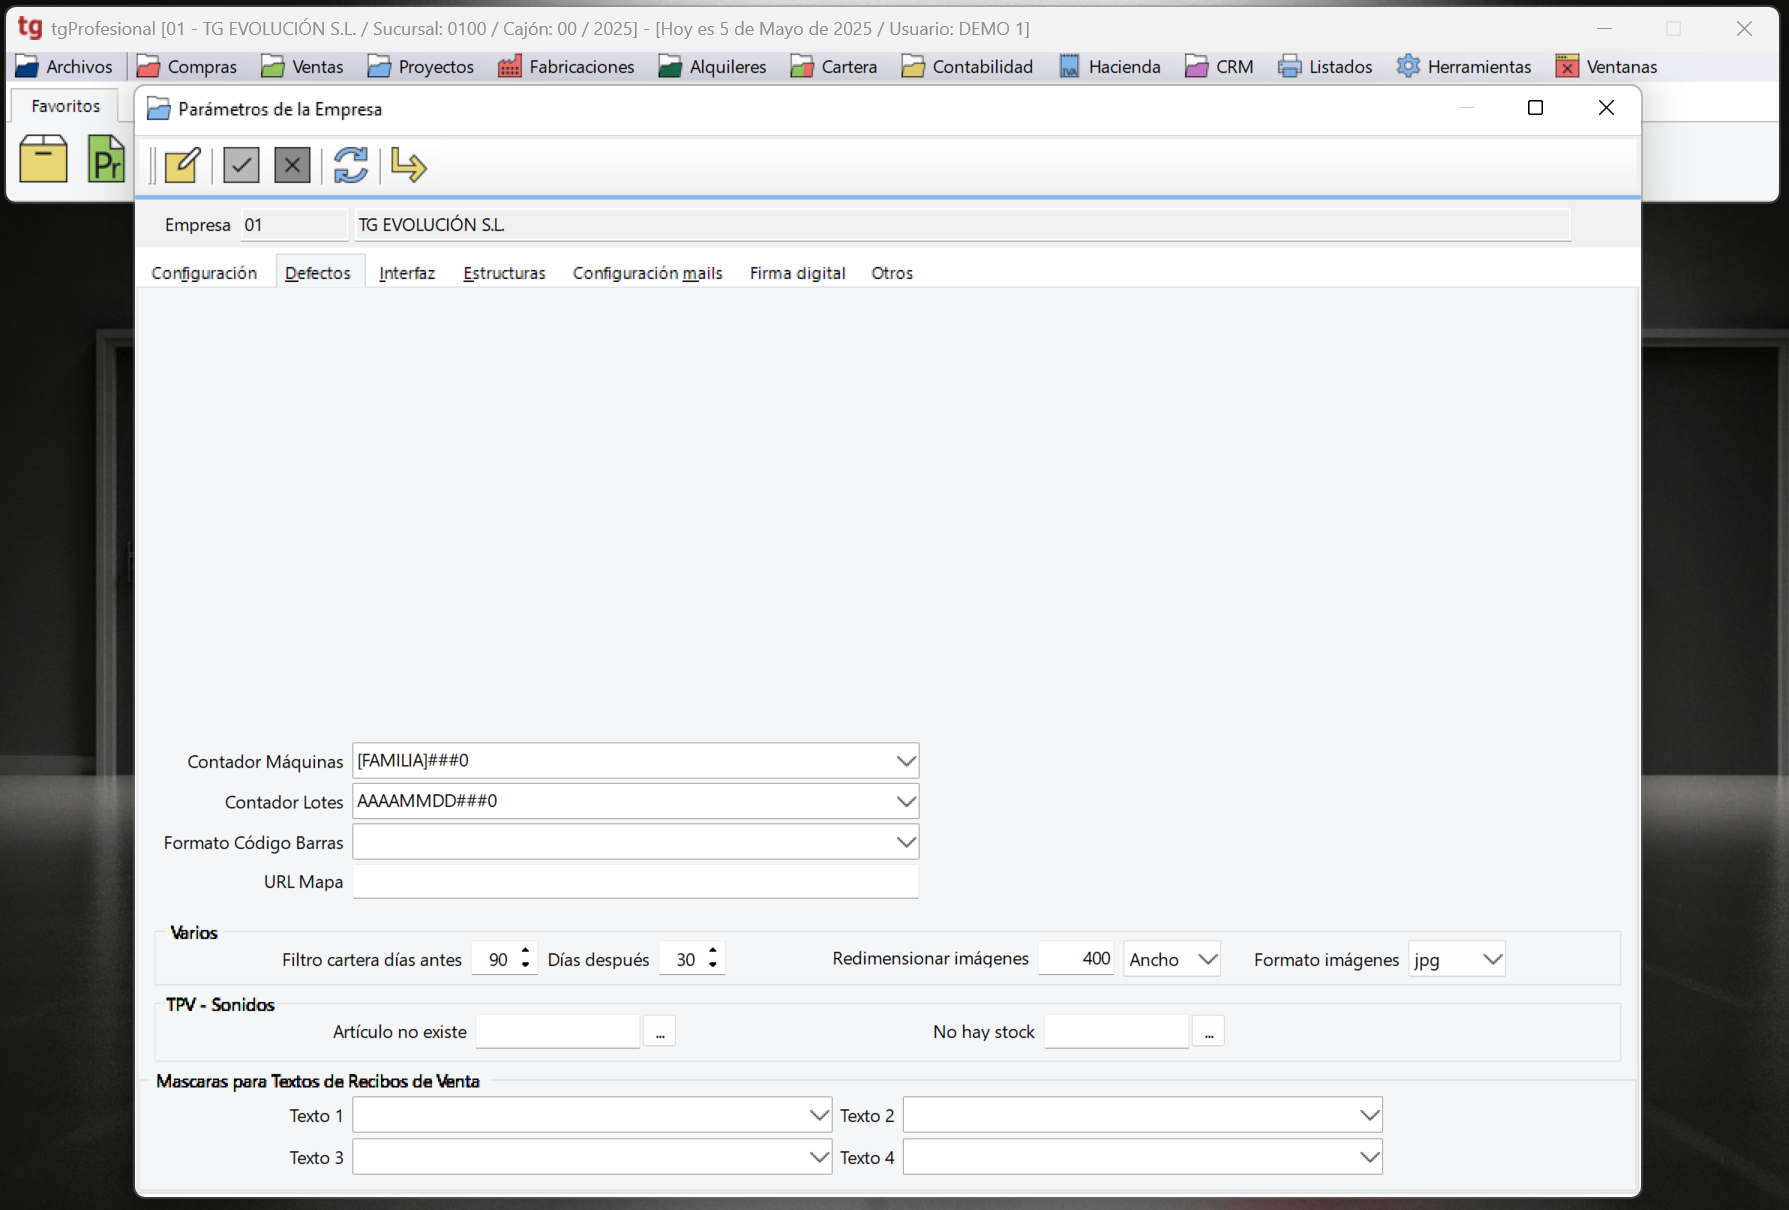Expand the Formato Código Barras dropdown

[906, 842]
